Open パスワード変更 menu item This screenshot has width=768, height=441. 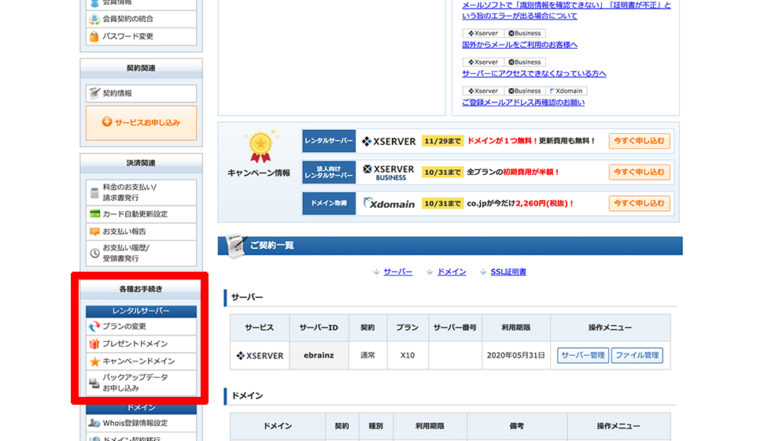click(141, 36)
